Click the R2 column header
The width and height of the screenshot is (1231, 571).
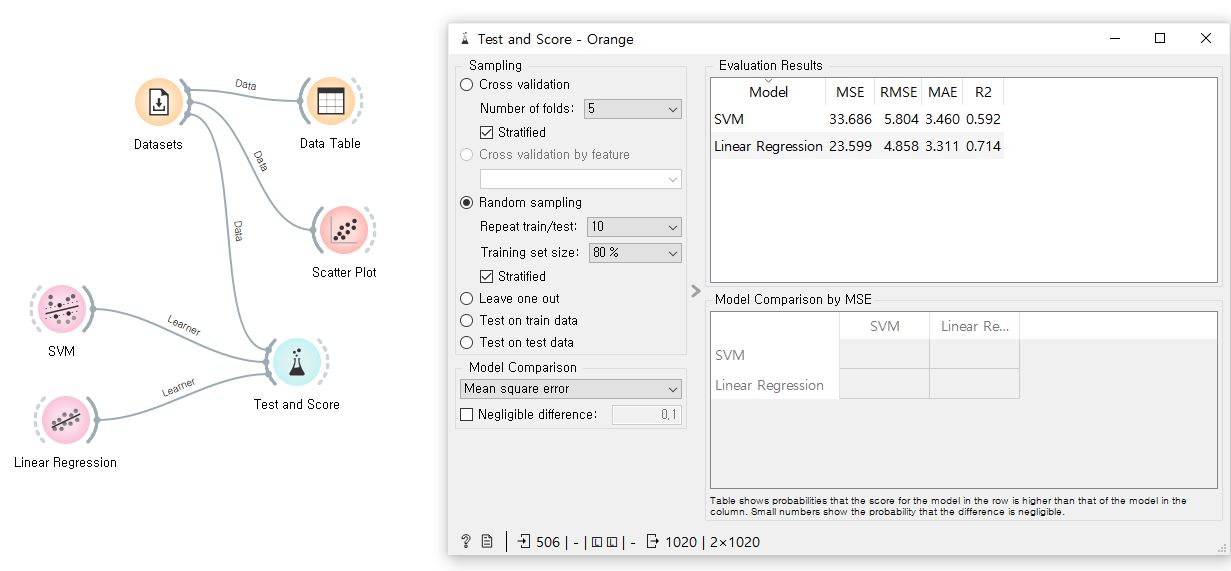[983, 92]
